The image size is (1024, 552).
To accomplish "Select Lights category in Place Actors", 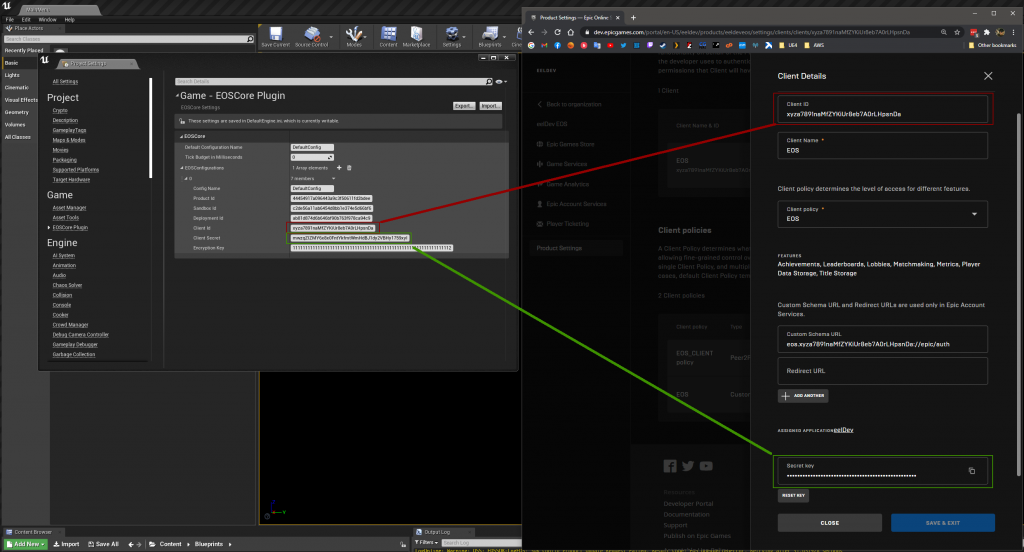I will point(12,75).
